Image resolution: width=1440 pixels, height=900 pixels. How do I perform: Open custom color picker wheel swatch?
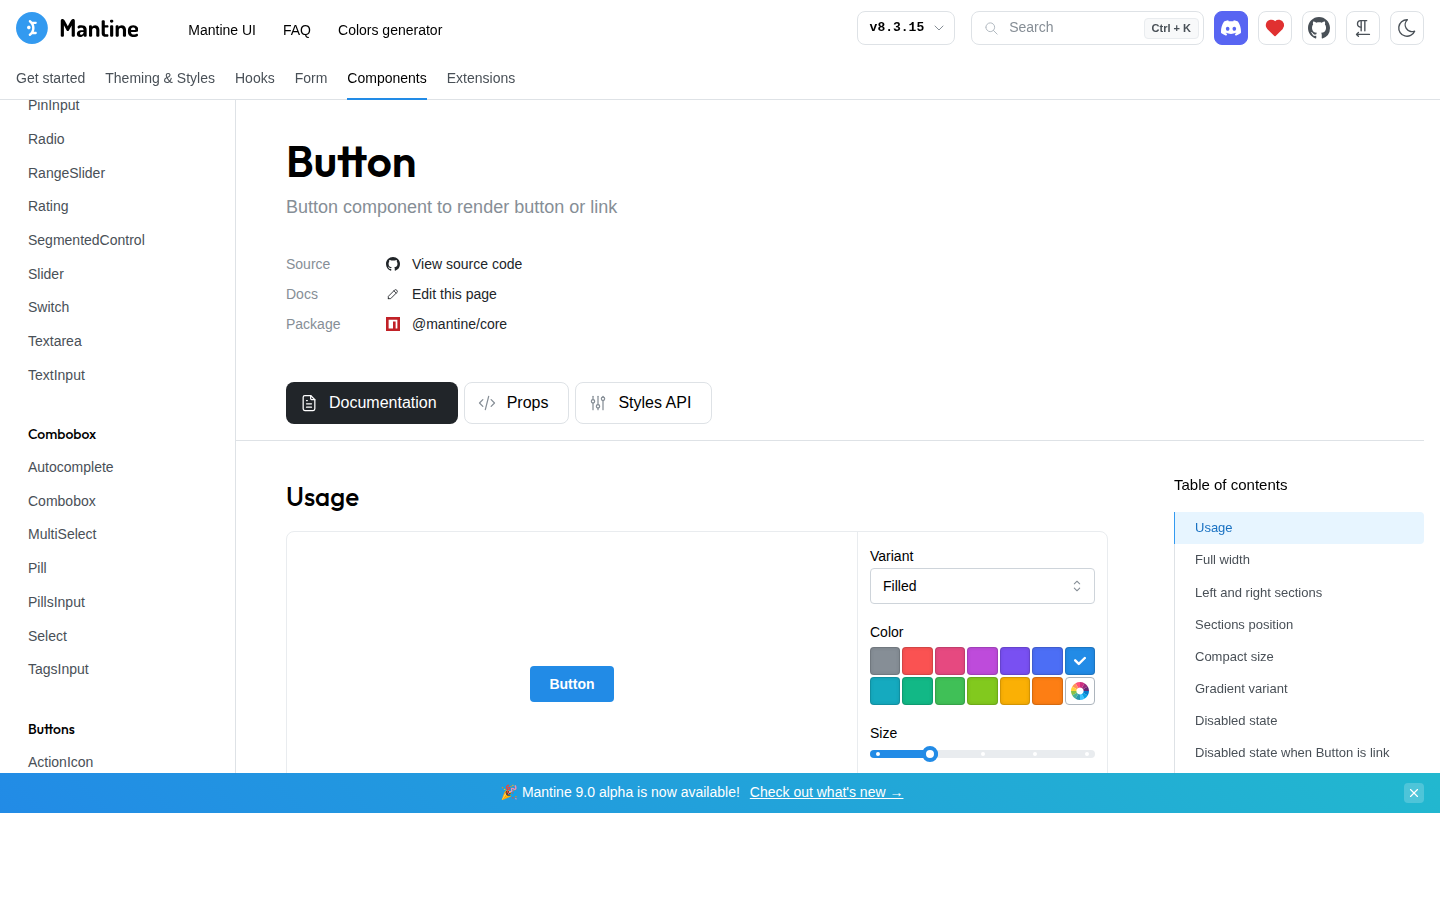tap(1080, 691)
